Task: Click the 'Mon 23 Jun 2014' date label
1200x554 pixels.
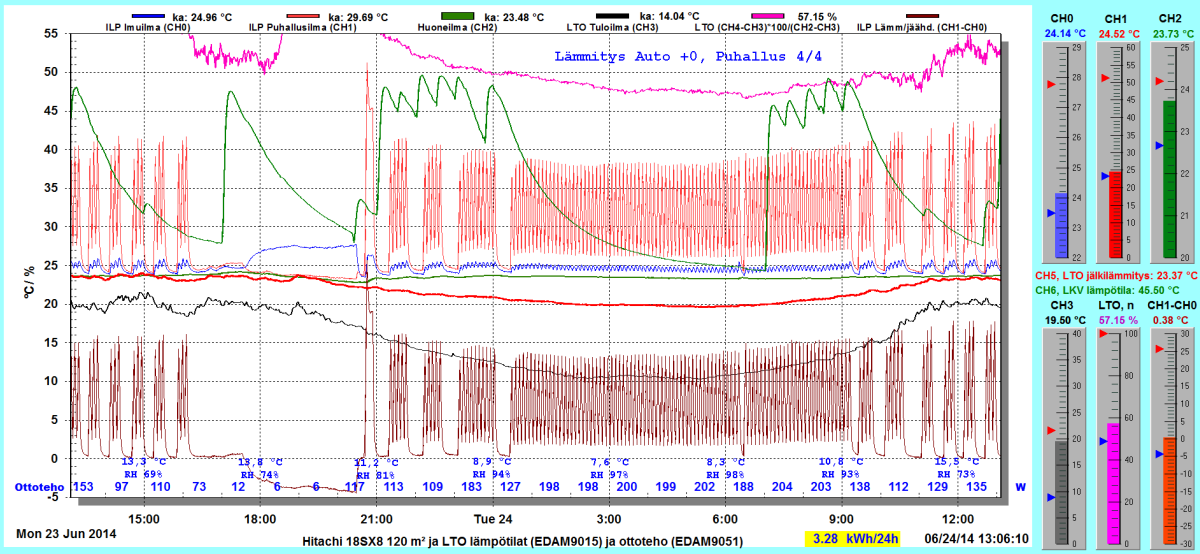Action: point(66,533)
